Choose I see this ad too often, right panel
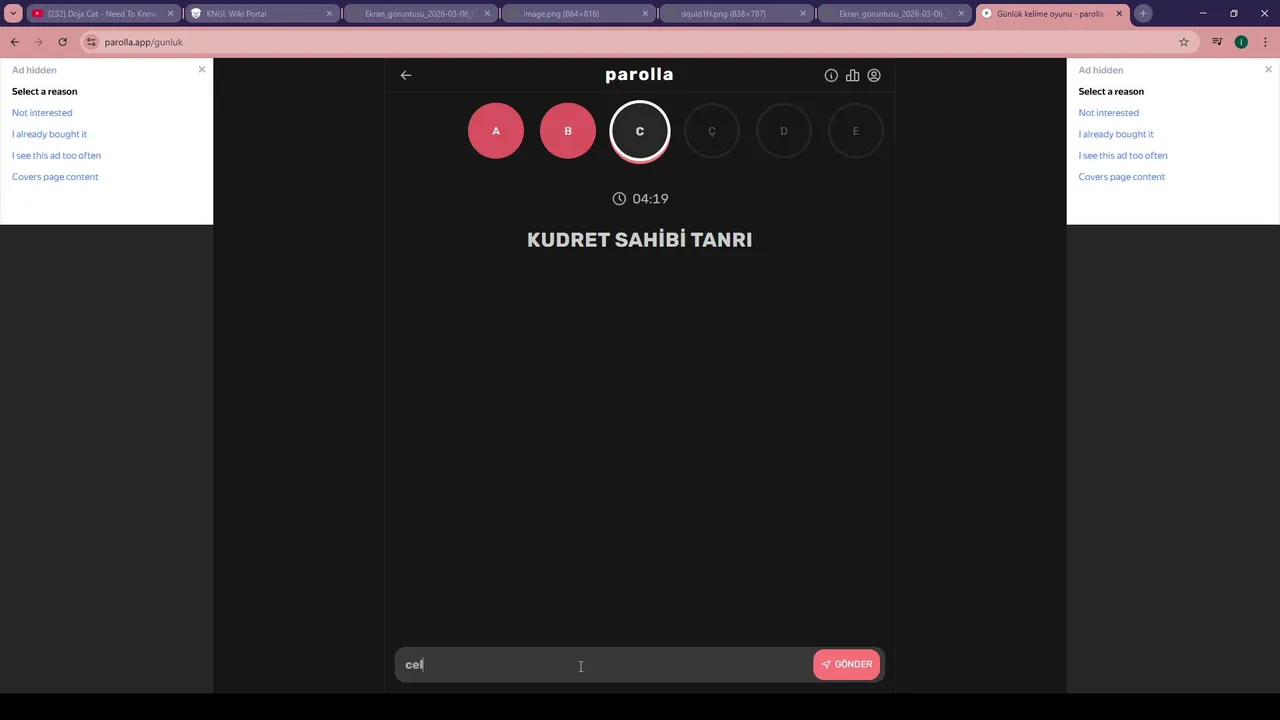This screenshot has height=720, width=1280. tap(1123, 155)
